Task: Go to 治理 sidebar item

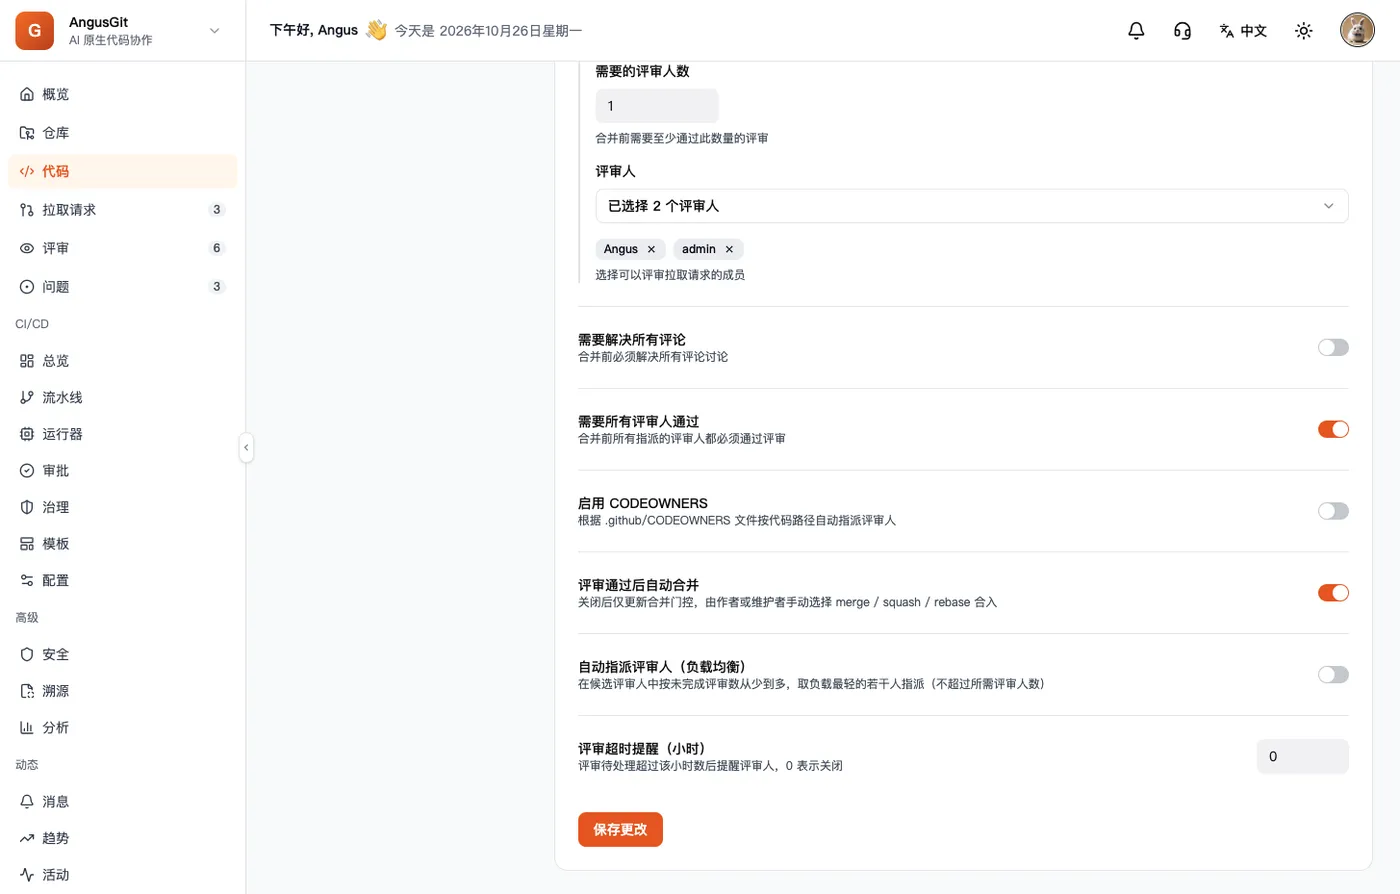Action: click(122, 507)
